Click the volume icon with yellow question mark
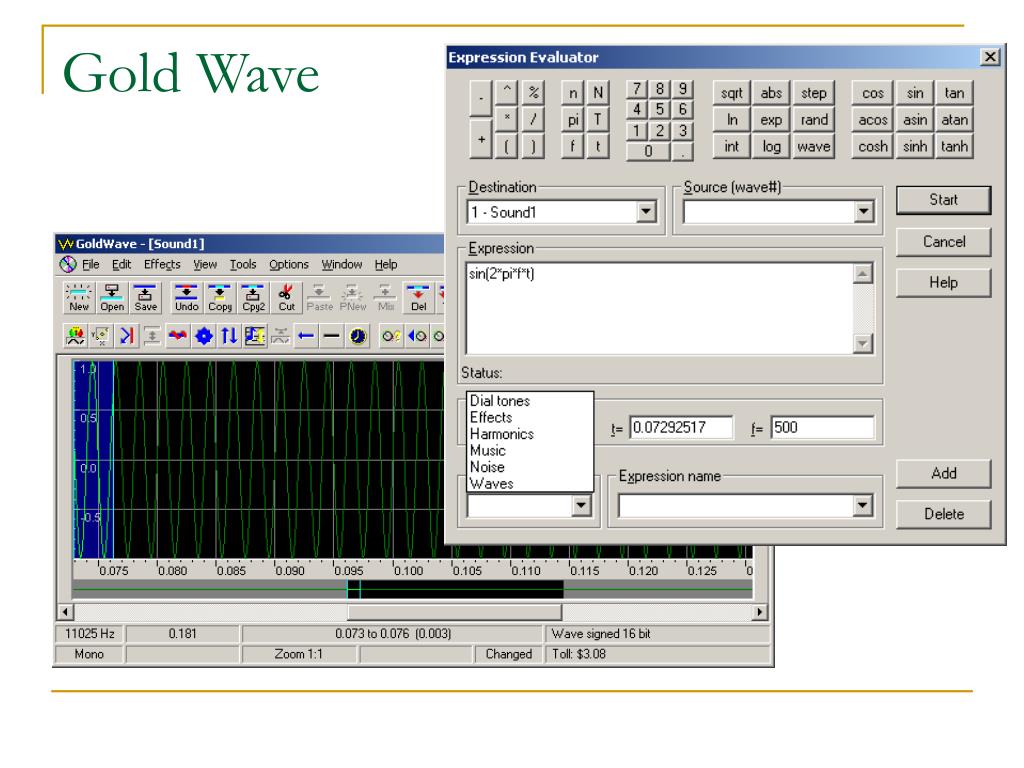Screen dimensions: 1024x768 [x=391, y=336]
